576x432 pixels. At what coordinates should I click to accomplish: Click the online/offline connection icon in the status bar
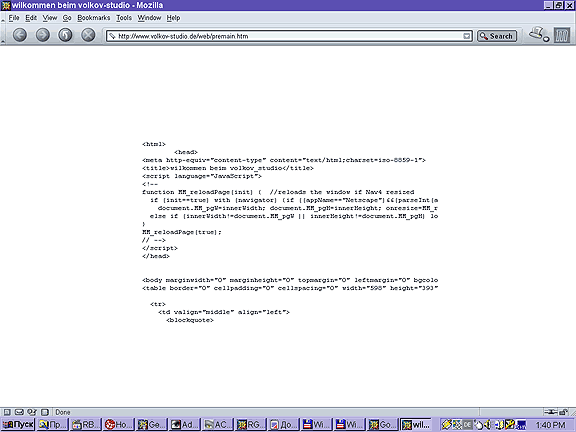[550, 412]
